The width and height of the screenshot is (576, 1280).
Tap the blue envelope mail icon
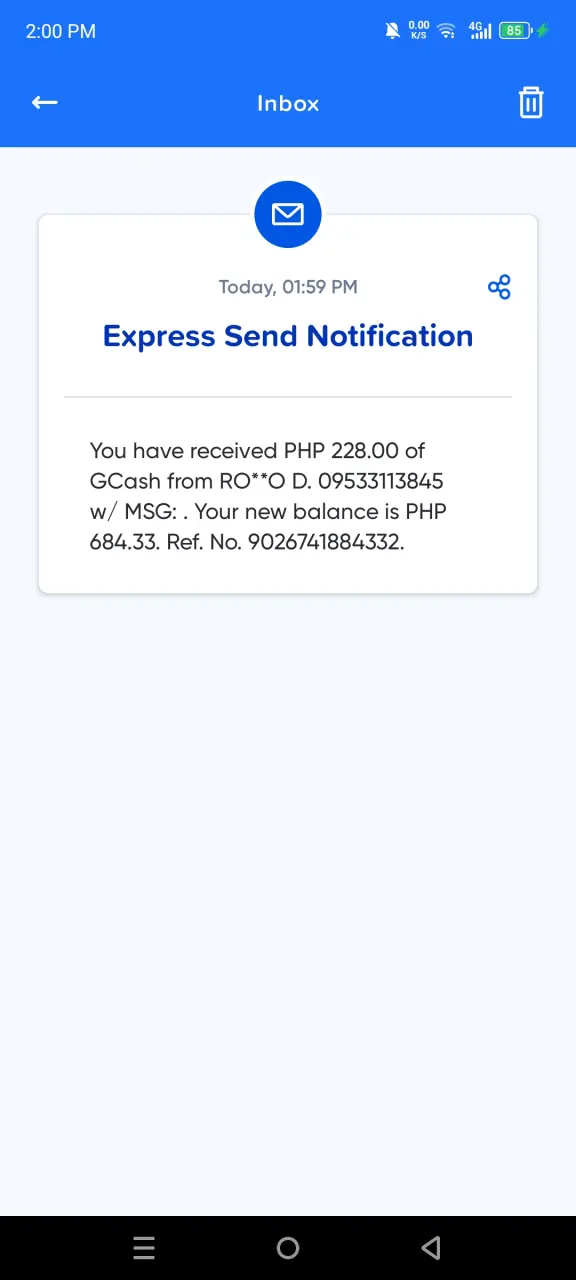[288, 214]
